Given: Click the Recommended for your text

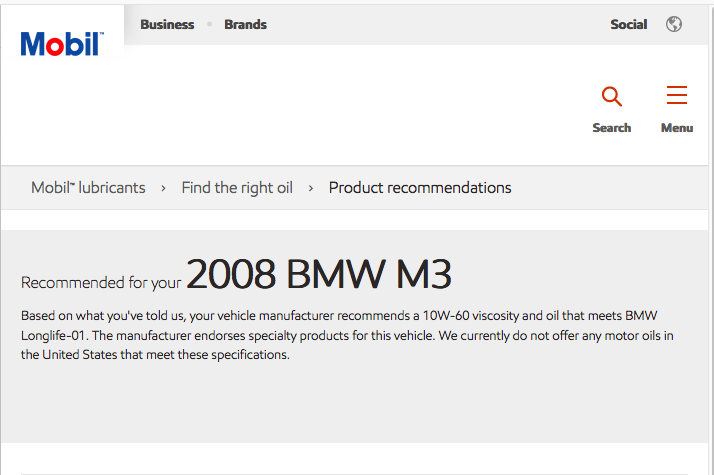Looking at the screenshot, I should pyautogui.click(x=101, y=283).
